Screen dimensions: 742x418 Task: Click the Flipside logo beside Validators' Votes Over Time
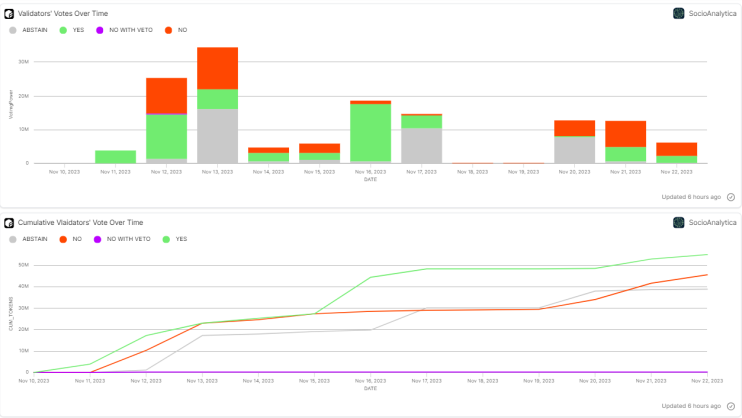(x=9, y=14)
